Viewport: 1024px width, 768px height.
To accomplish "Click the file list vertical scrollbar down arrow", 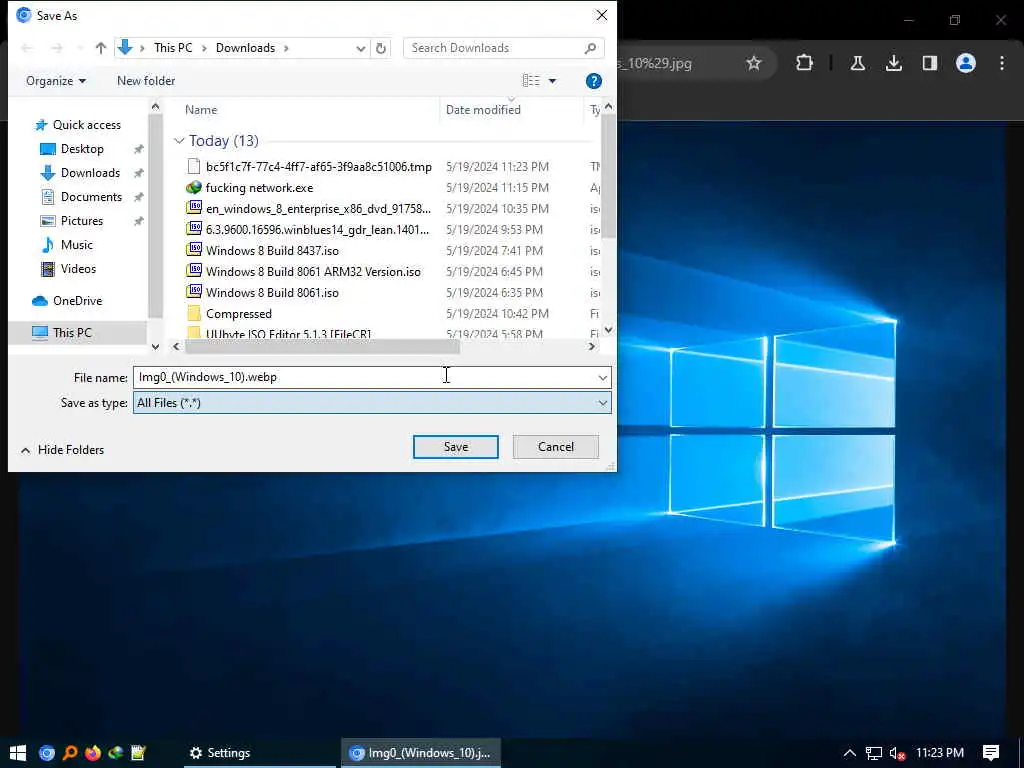I will [x=609, y=330].
